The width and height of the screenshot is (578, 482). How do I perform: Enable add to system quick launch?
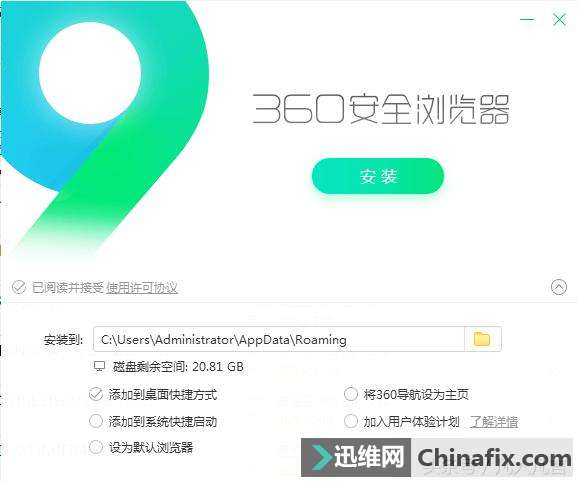pos(96,421)
